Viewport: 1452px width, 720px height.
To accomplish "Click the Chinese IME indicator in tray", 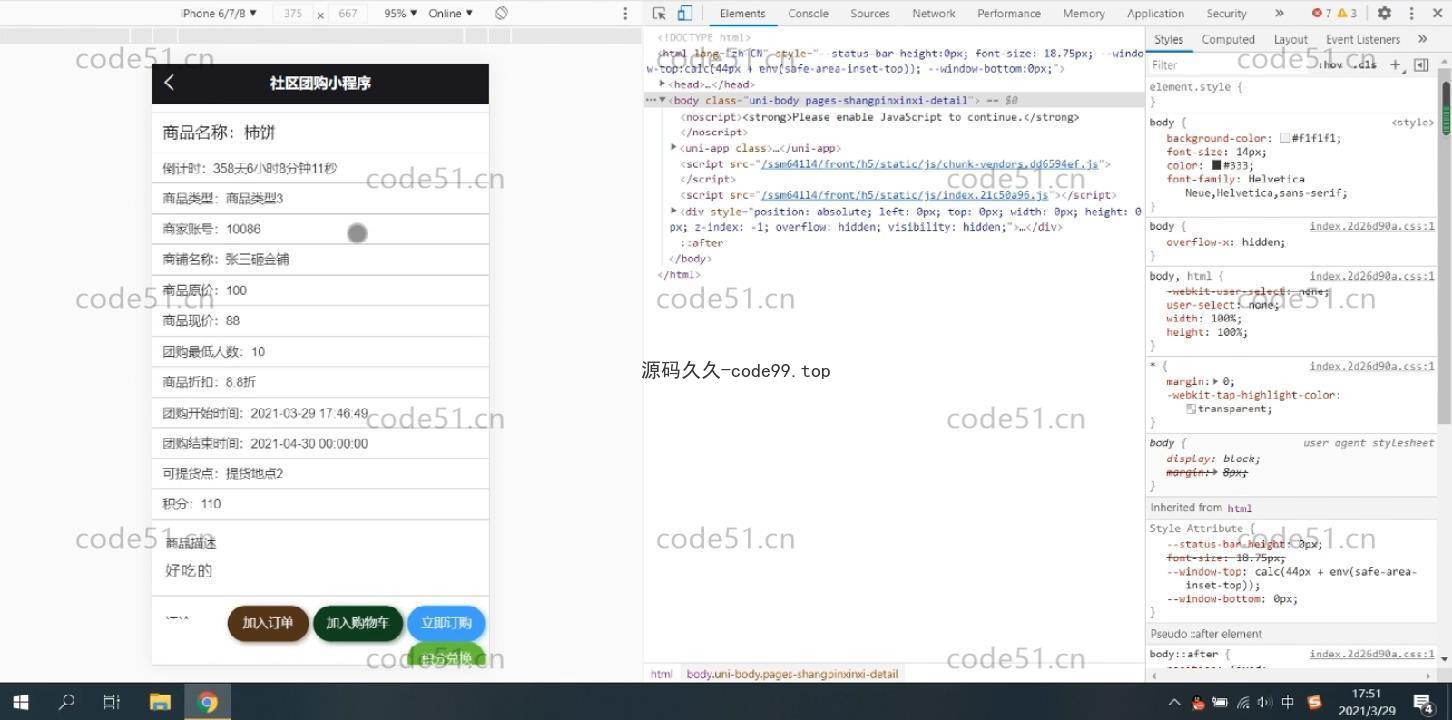I will click(1288, 702).
